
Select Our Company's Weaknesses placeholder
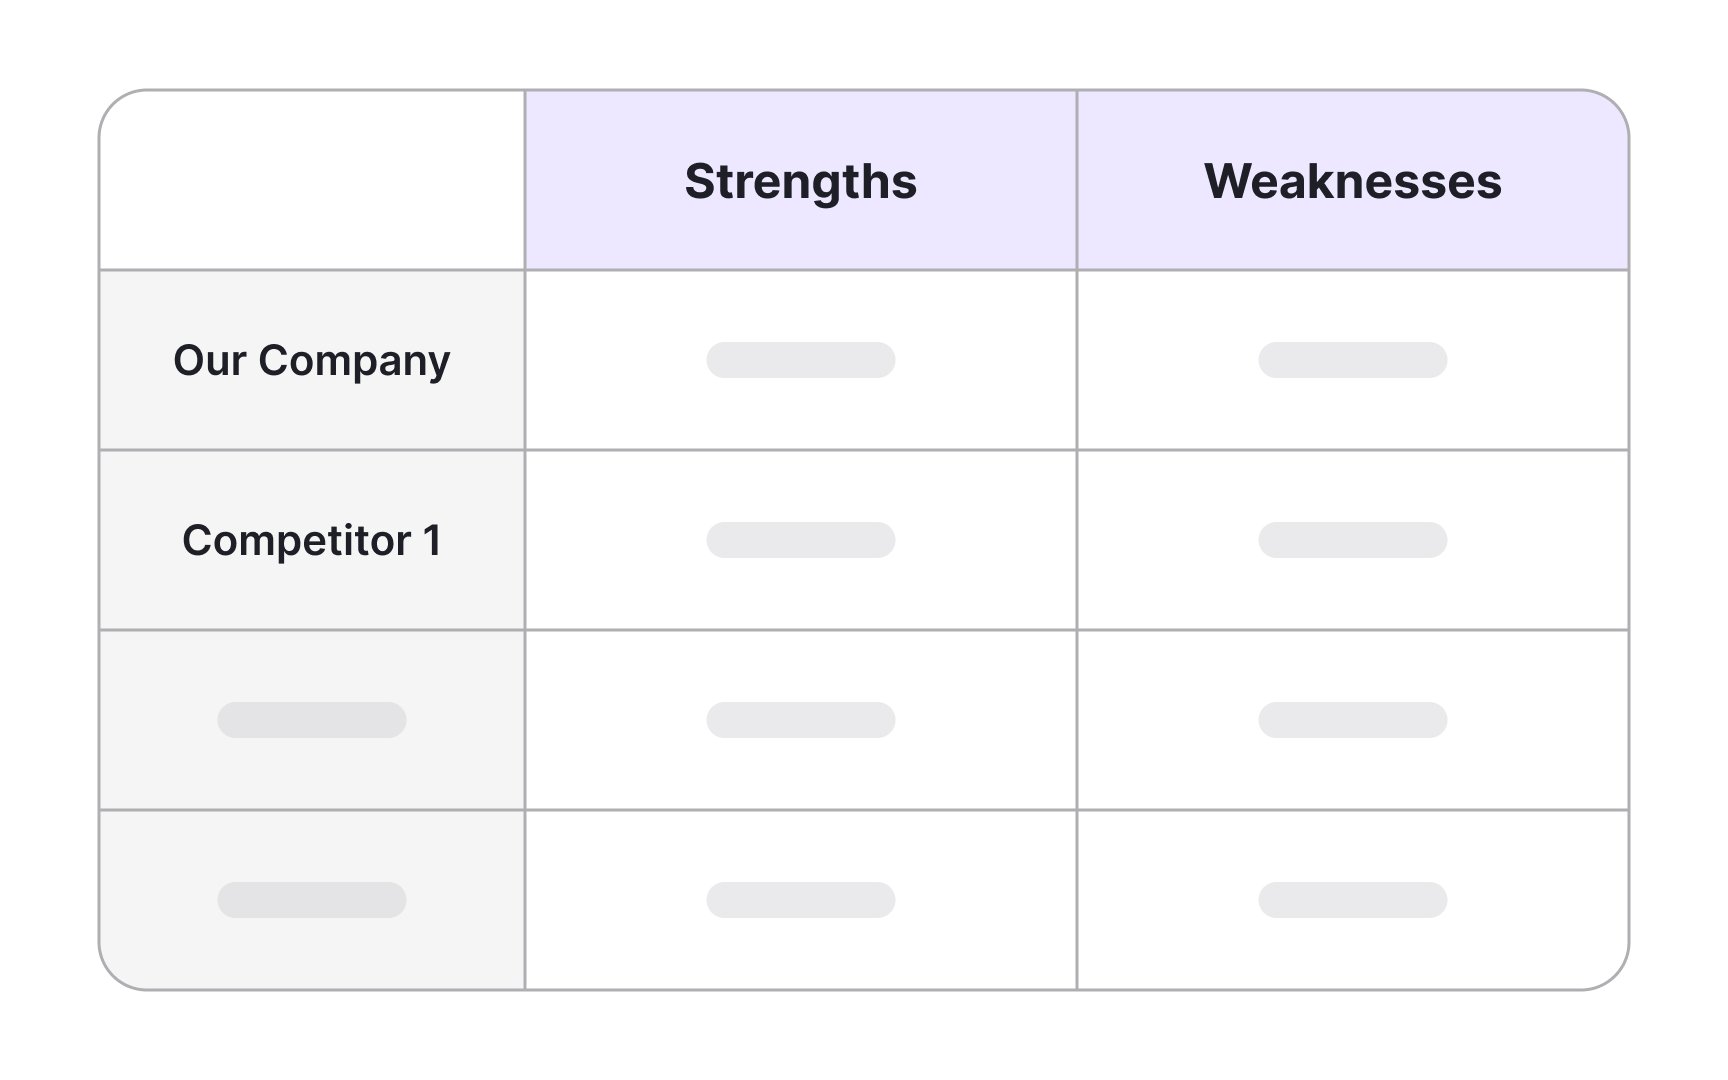pyautogui.click(x=1352, y=360)
